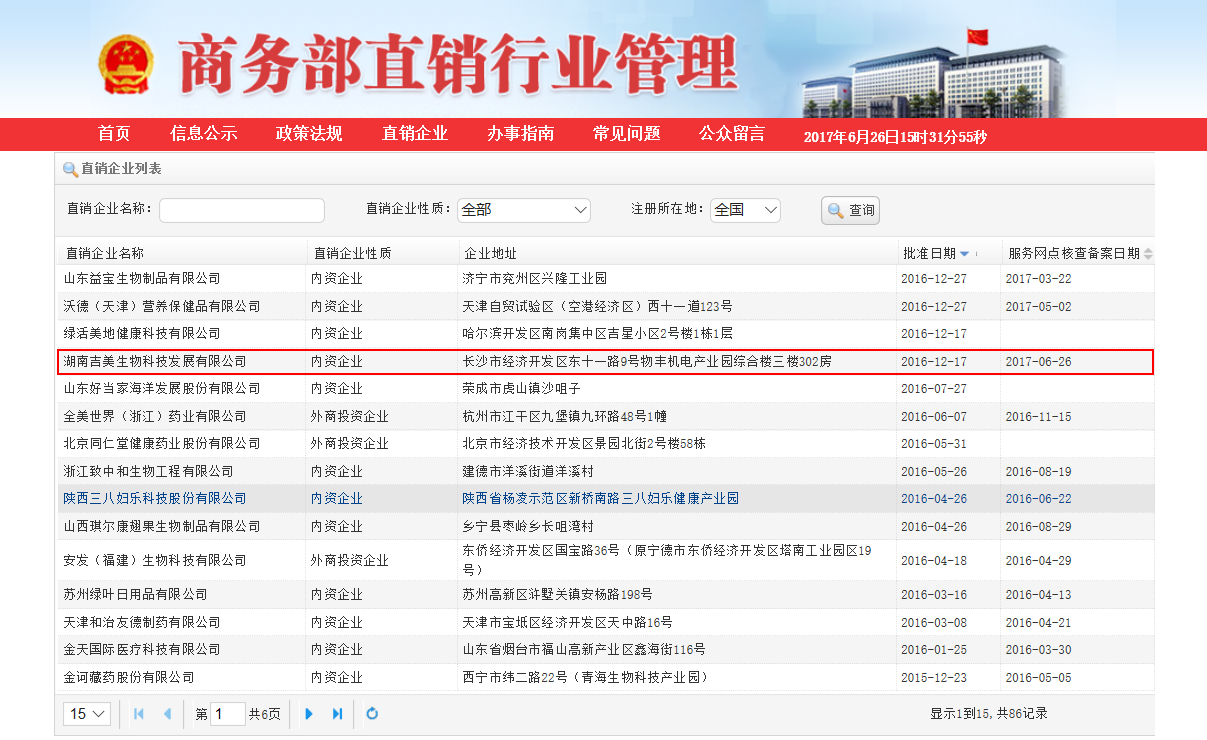
Task: Toggle sort arrow on 批准日期 column
Action: [964, 254]
